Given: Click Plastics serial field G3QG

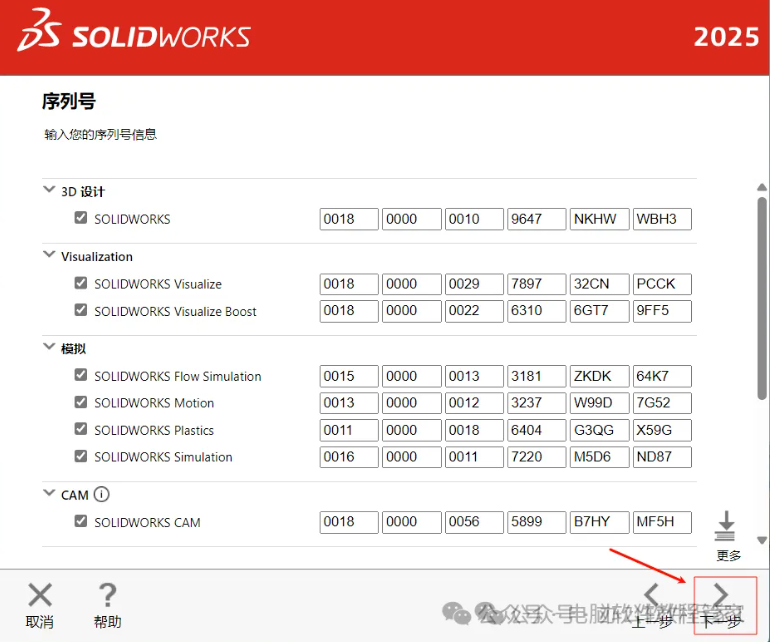Looking at the screenshot, I should [x=599, y=430].
